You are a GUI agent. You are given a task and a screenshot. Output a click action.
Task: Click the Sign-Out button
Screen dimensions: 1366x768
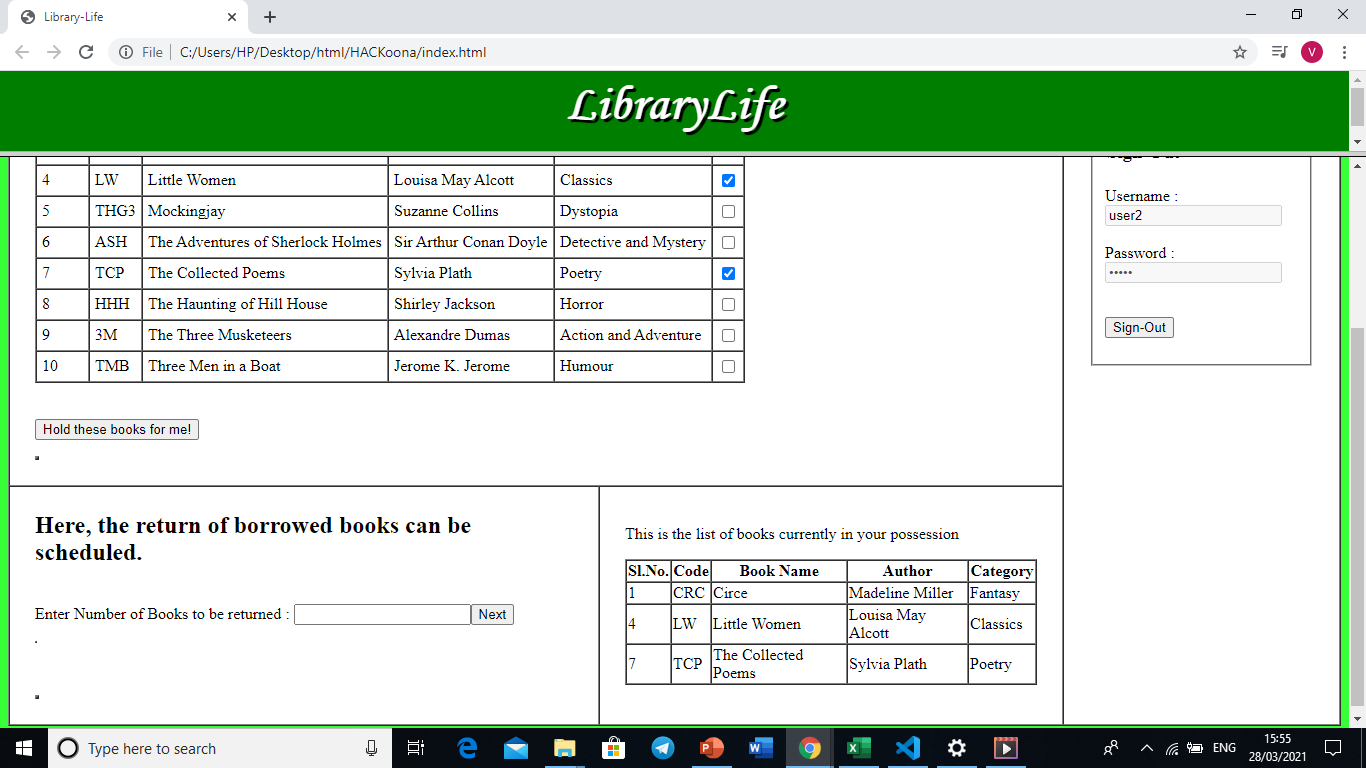1139,327
